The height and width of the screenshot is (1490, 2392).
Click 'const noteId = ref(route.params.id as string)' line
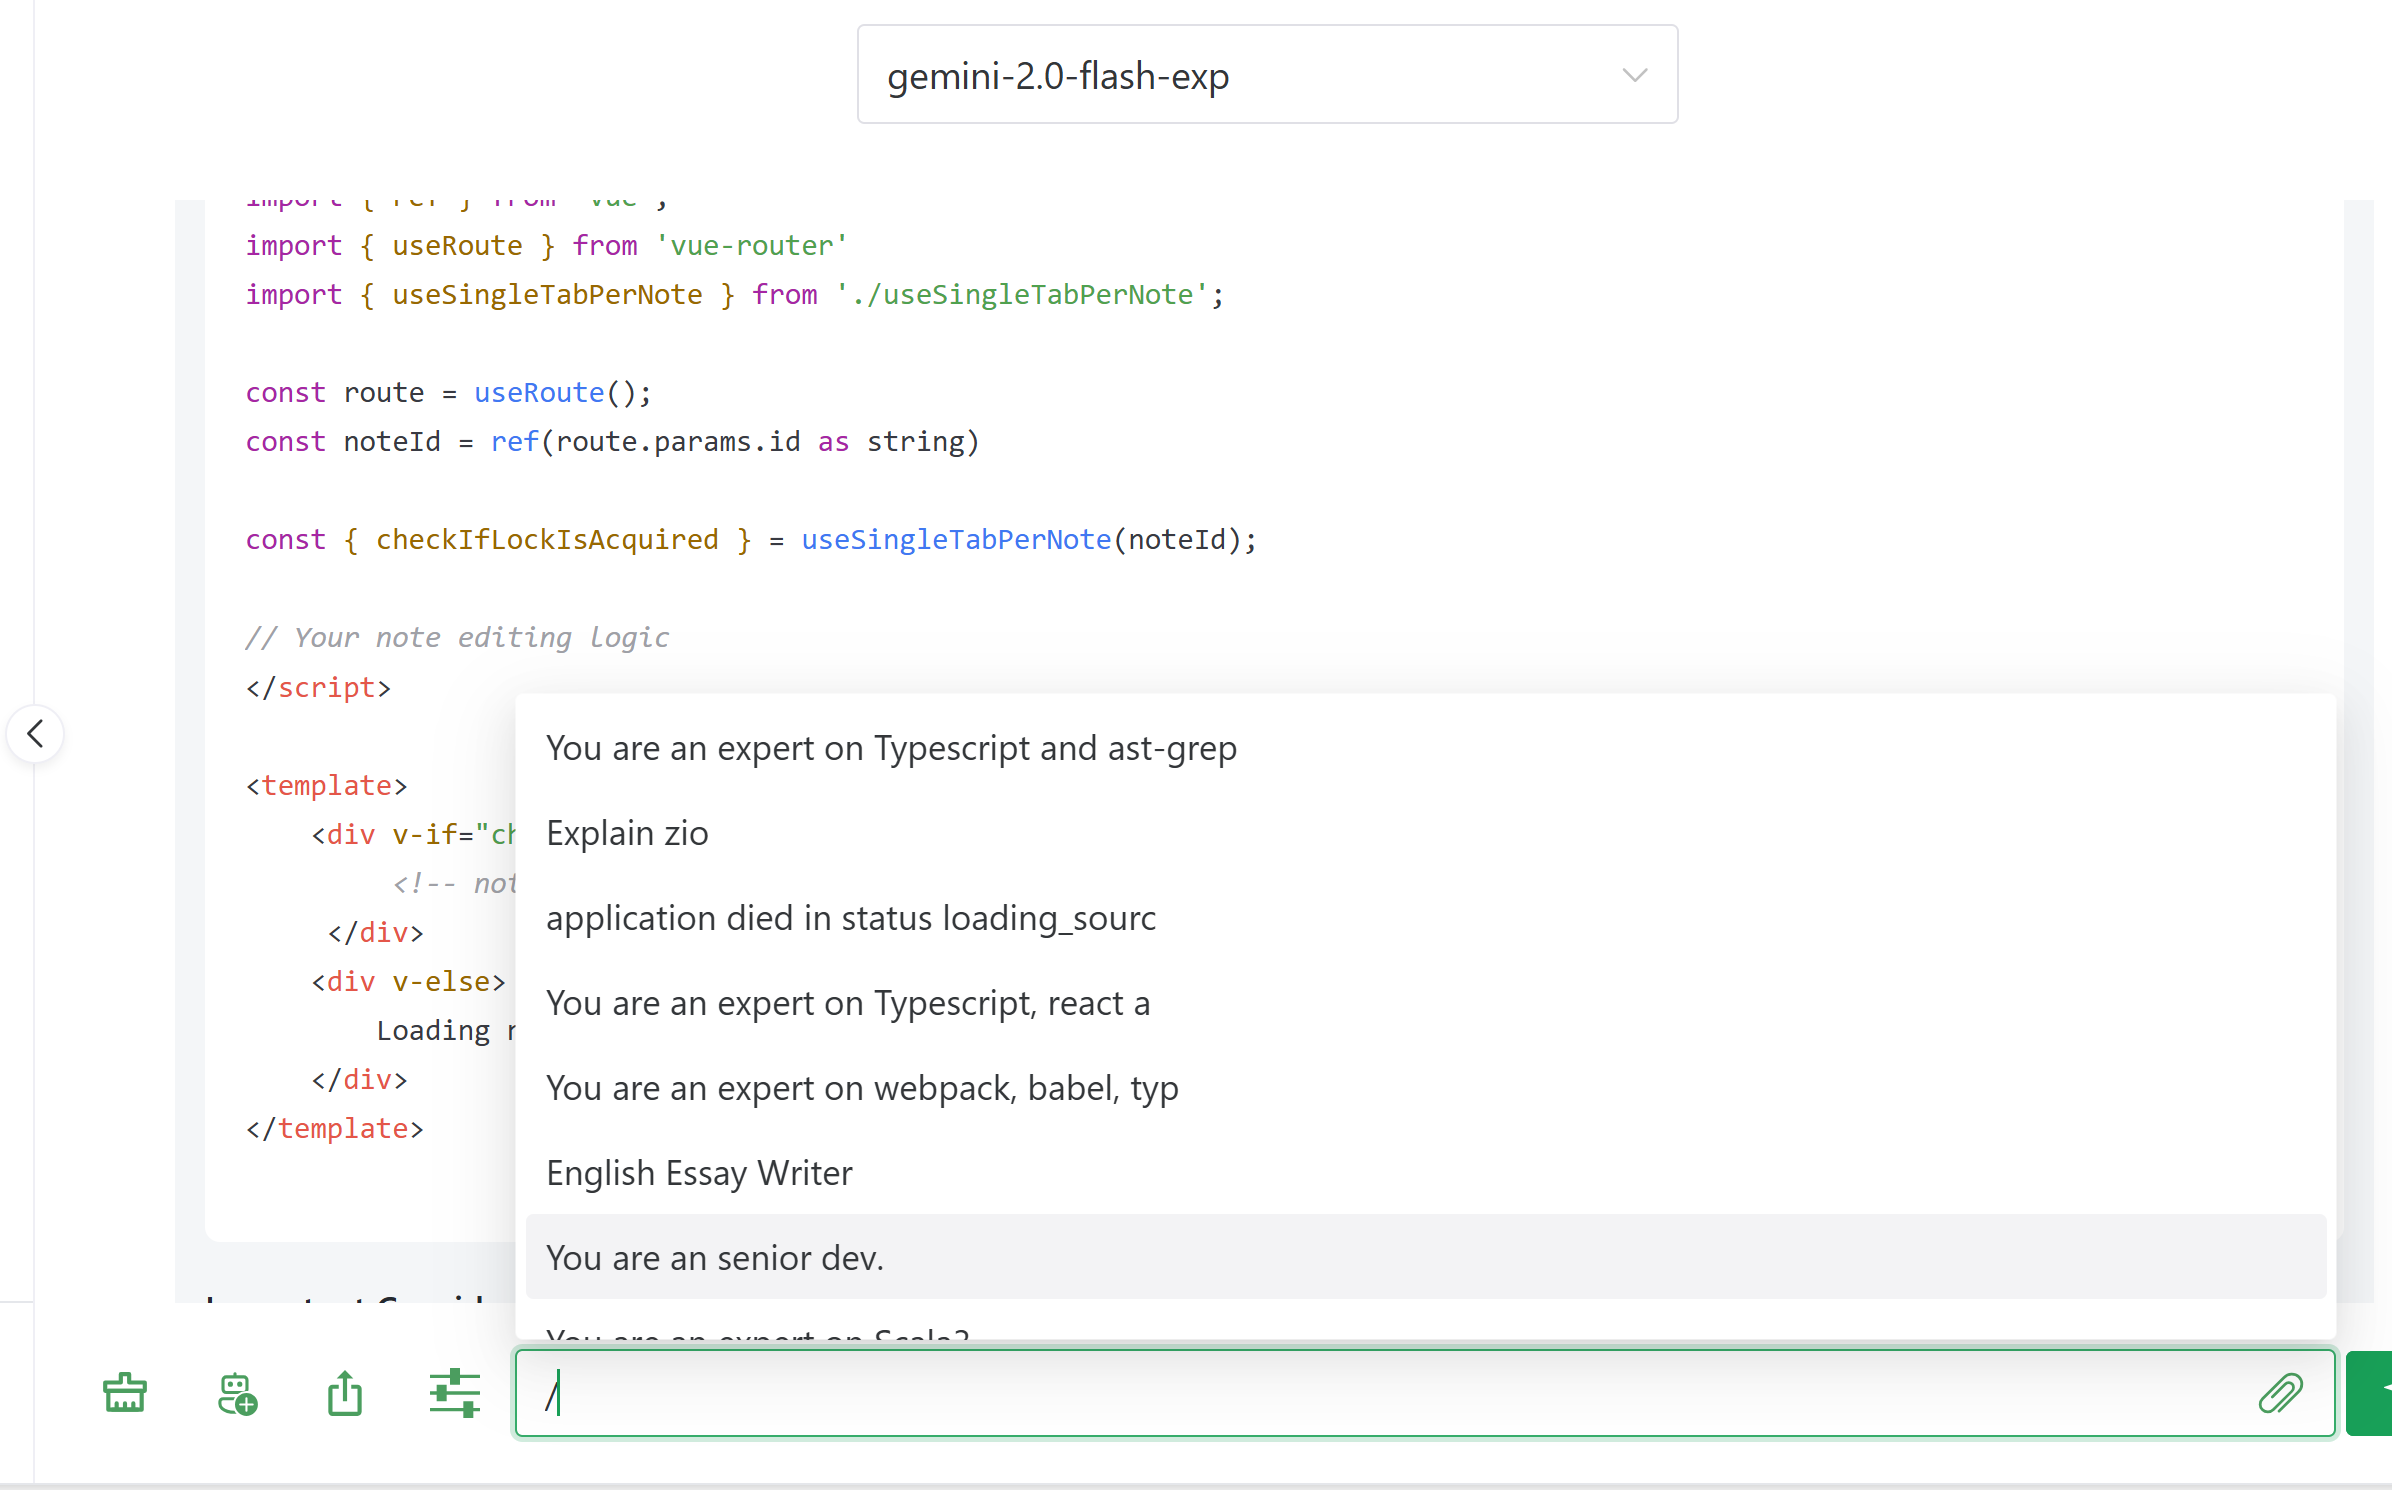pos(612,442)
